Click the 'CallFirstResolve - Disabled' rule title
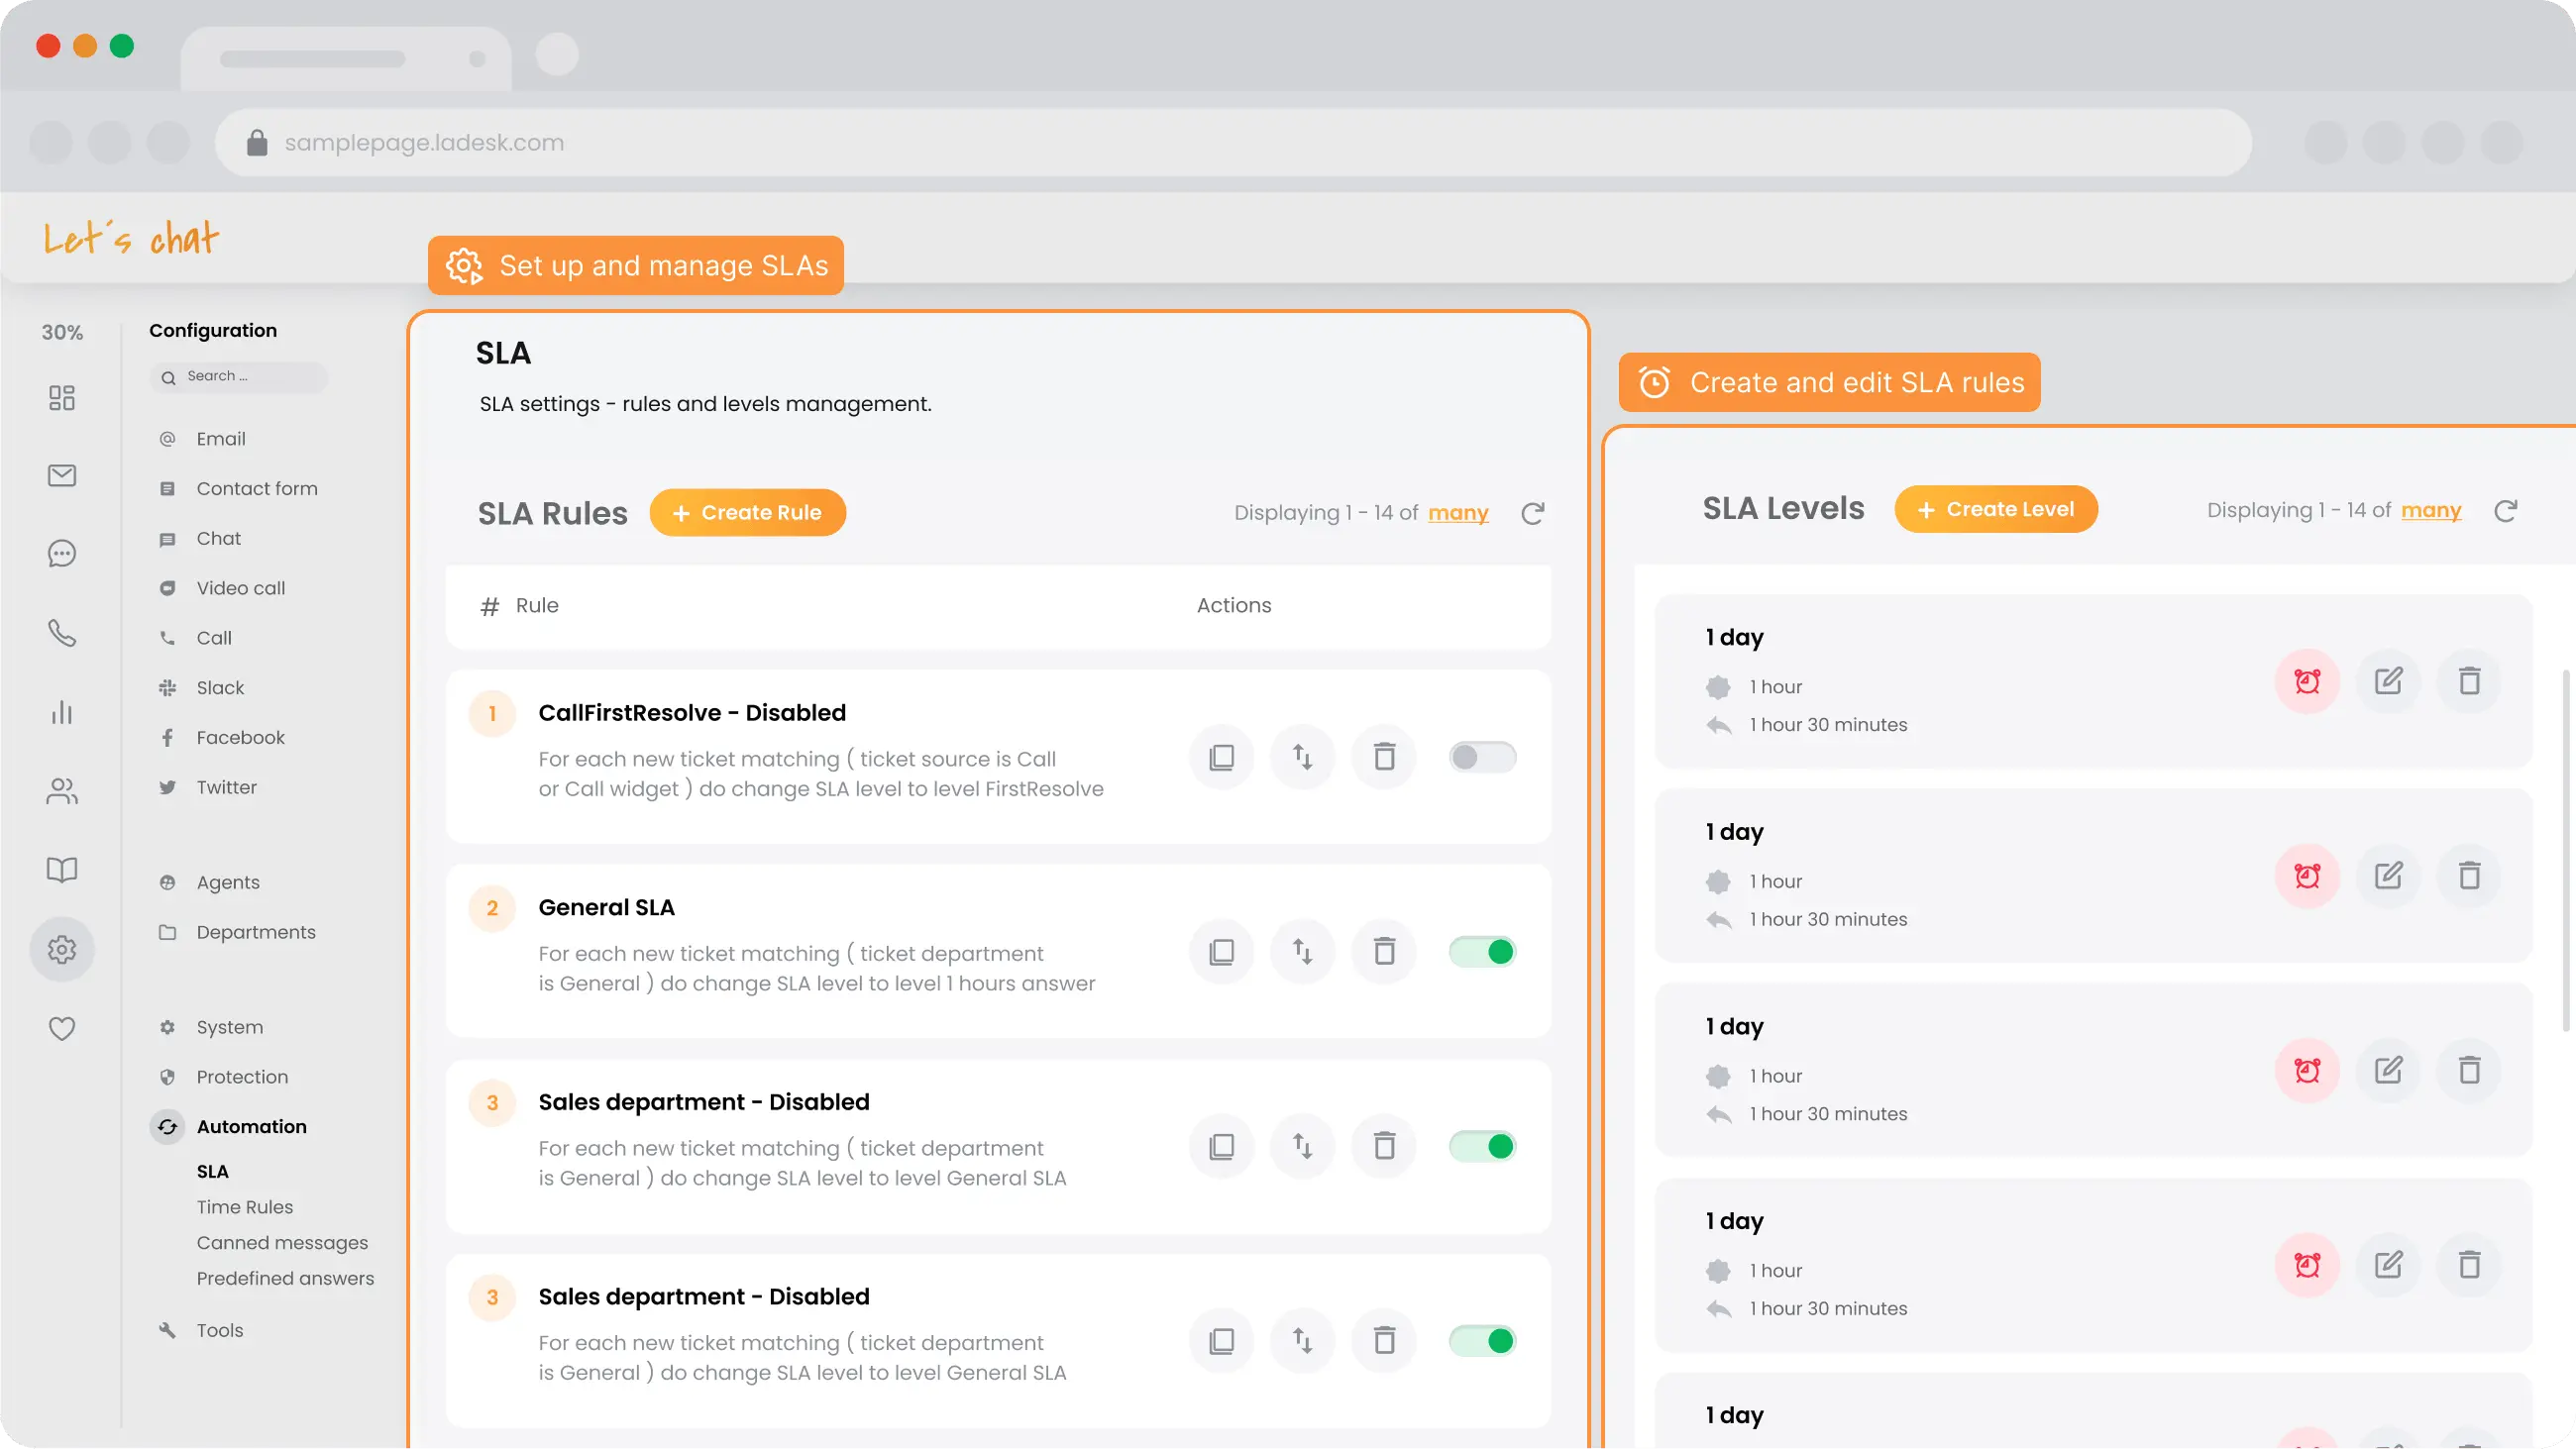The image size is (2576, 1449). [x=692, y=713]
